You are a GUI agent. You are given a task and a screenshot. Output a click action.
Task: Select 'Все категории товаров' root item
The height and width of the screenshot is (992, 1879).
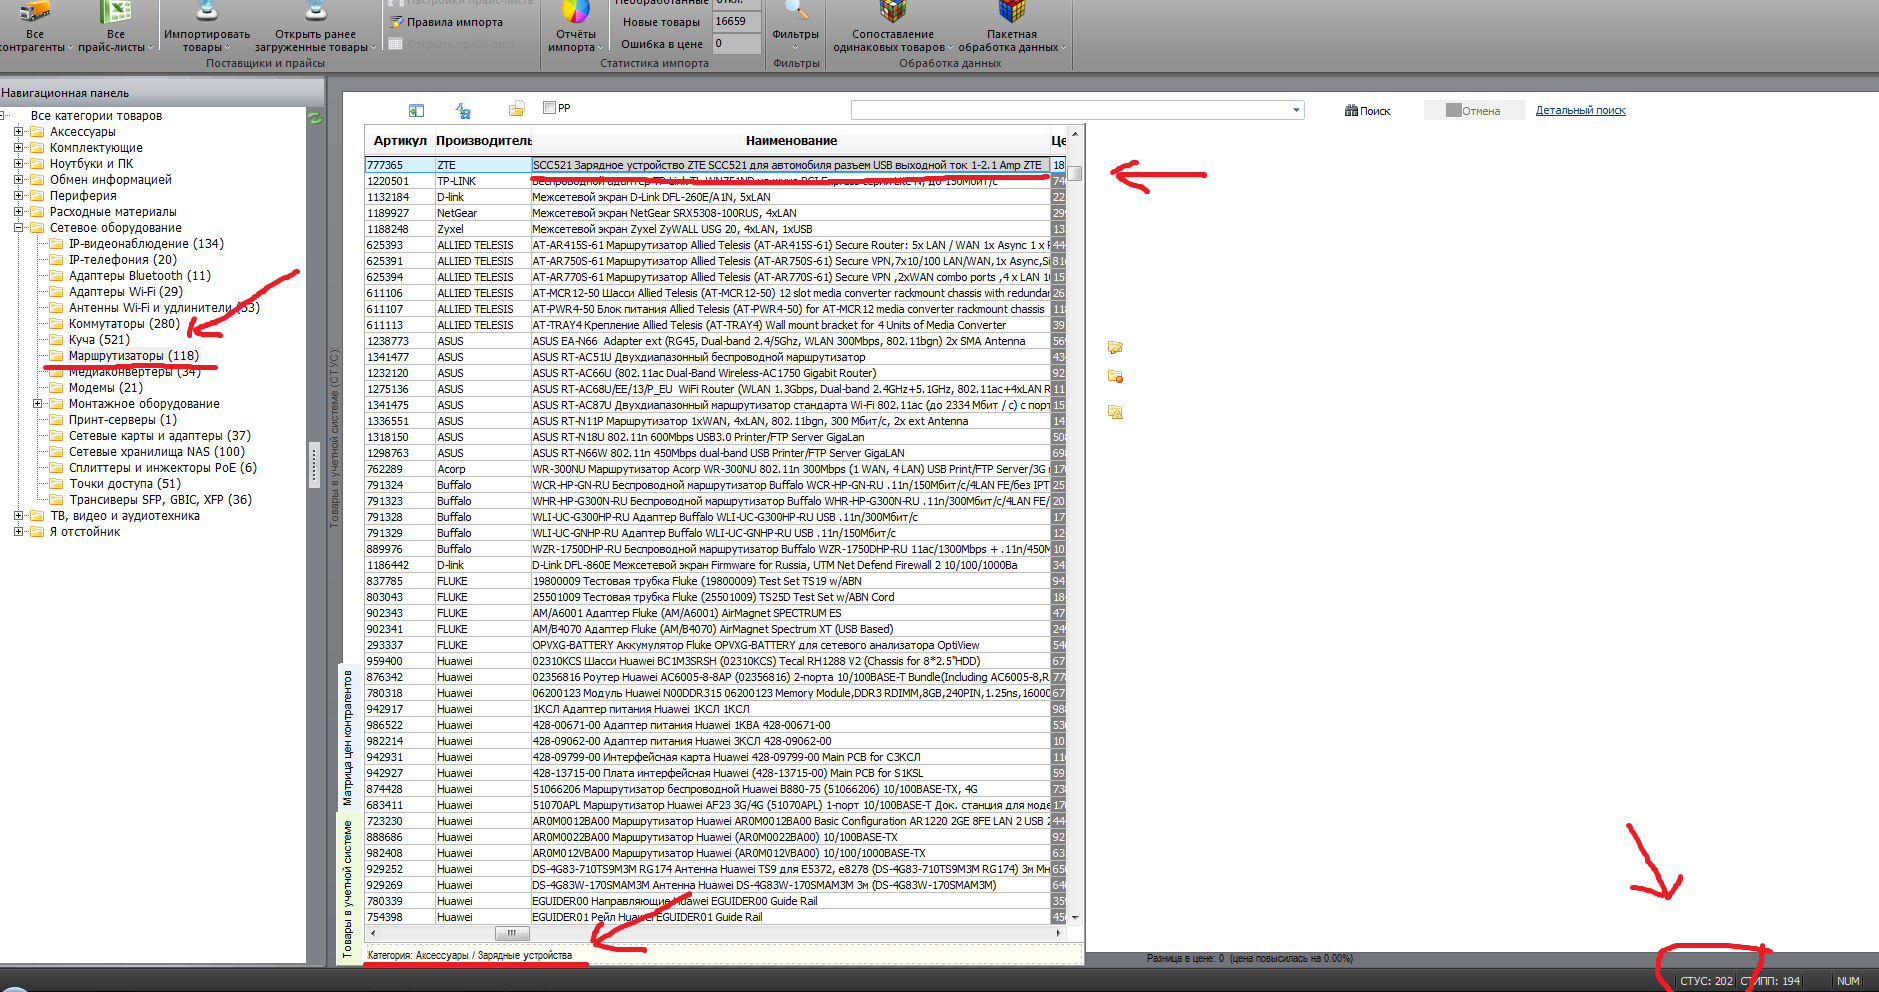(96, 116)
